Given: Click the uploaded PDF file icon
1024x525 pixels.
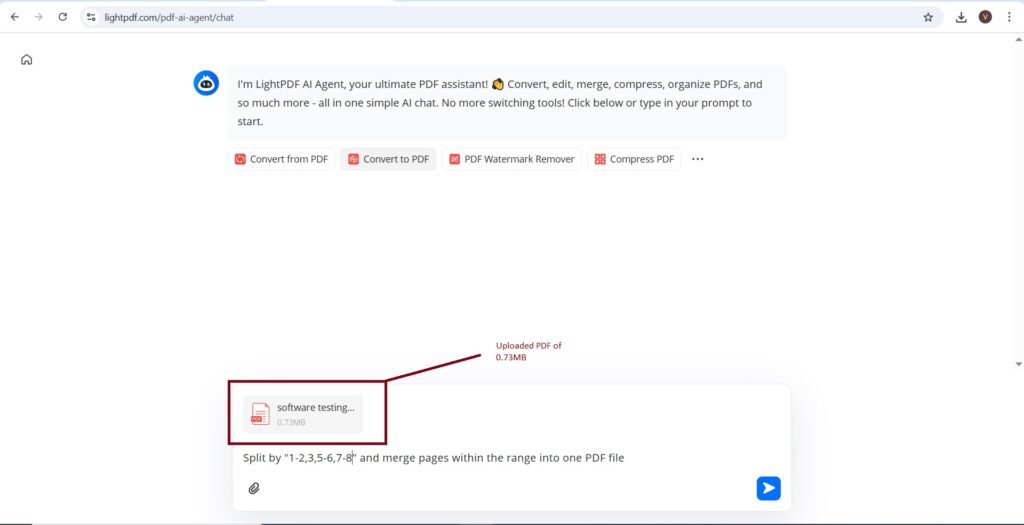Looking at the screenshot, I should point(260,413).
